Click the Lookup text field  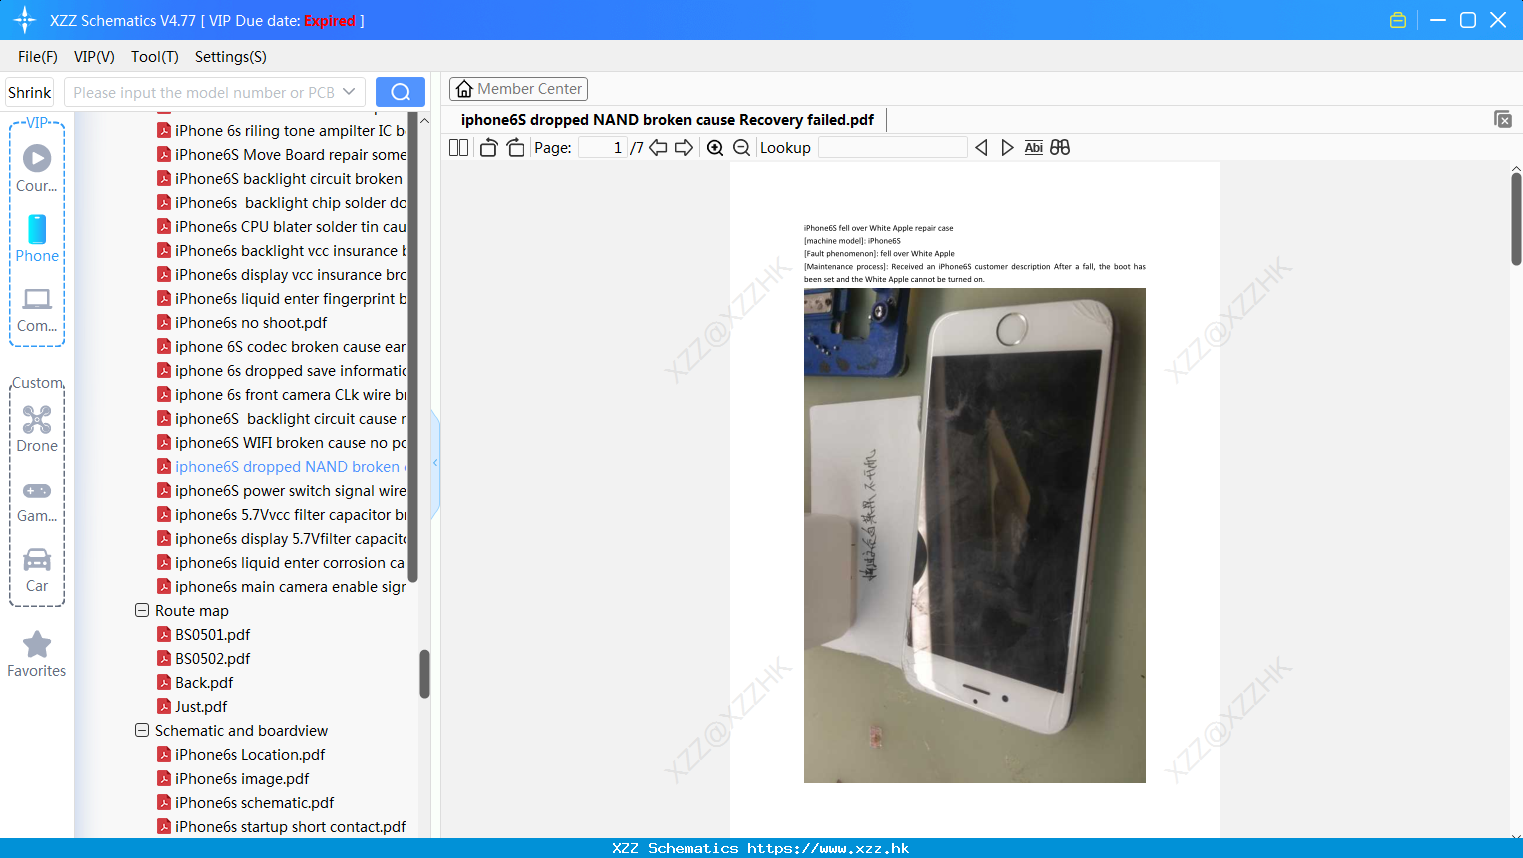point(892,148)
